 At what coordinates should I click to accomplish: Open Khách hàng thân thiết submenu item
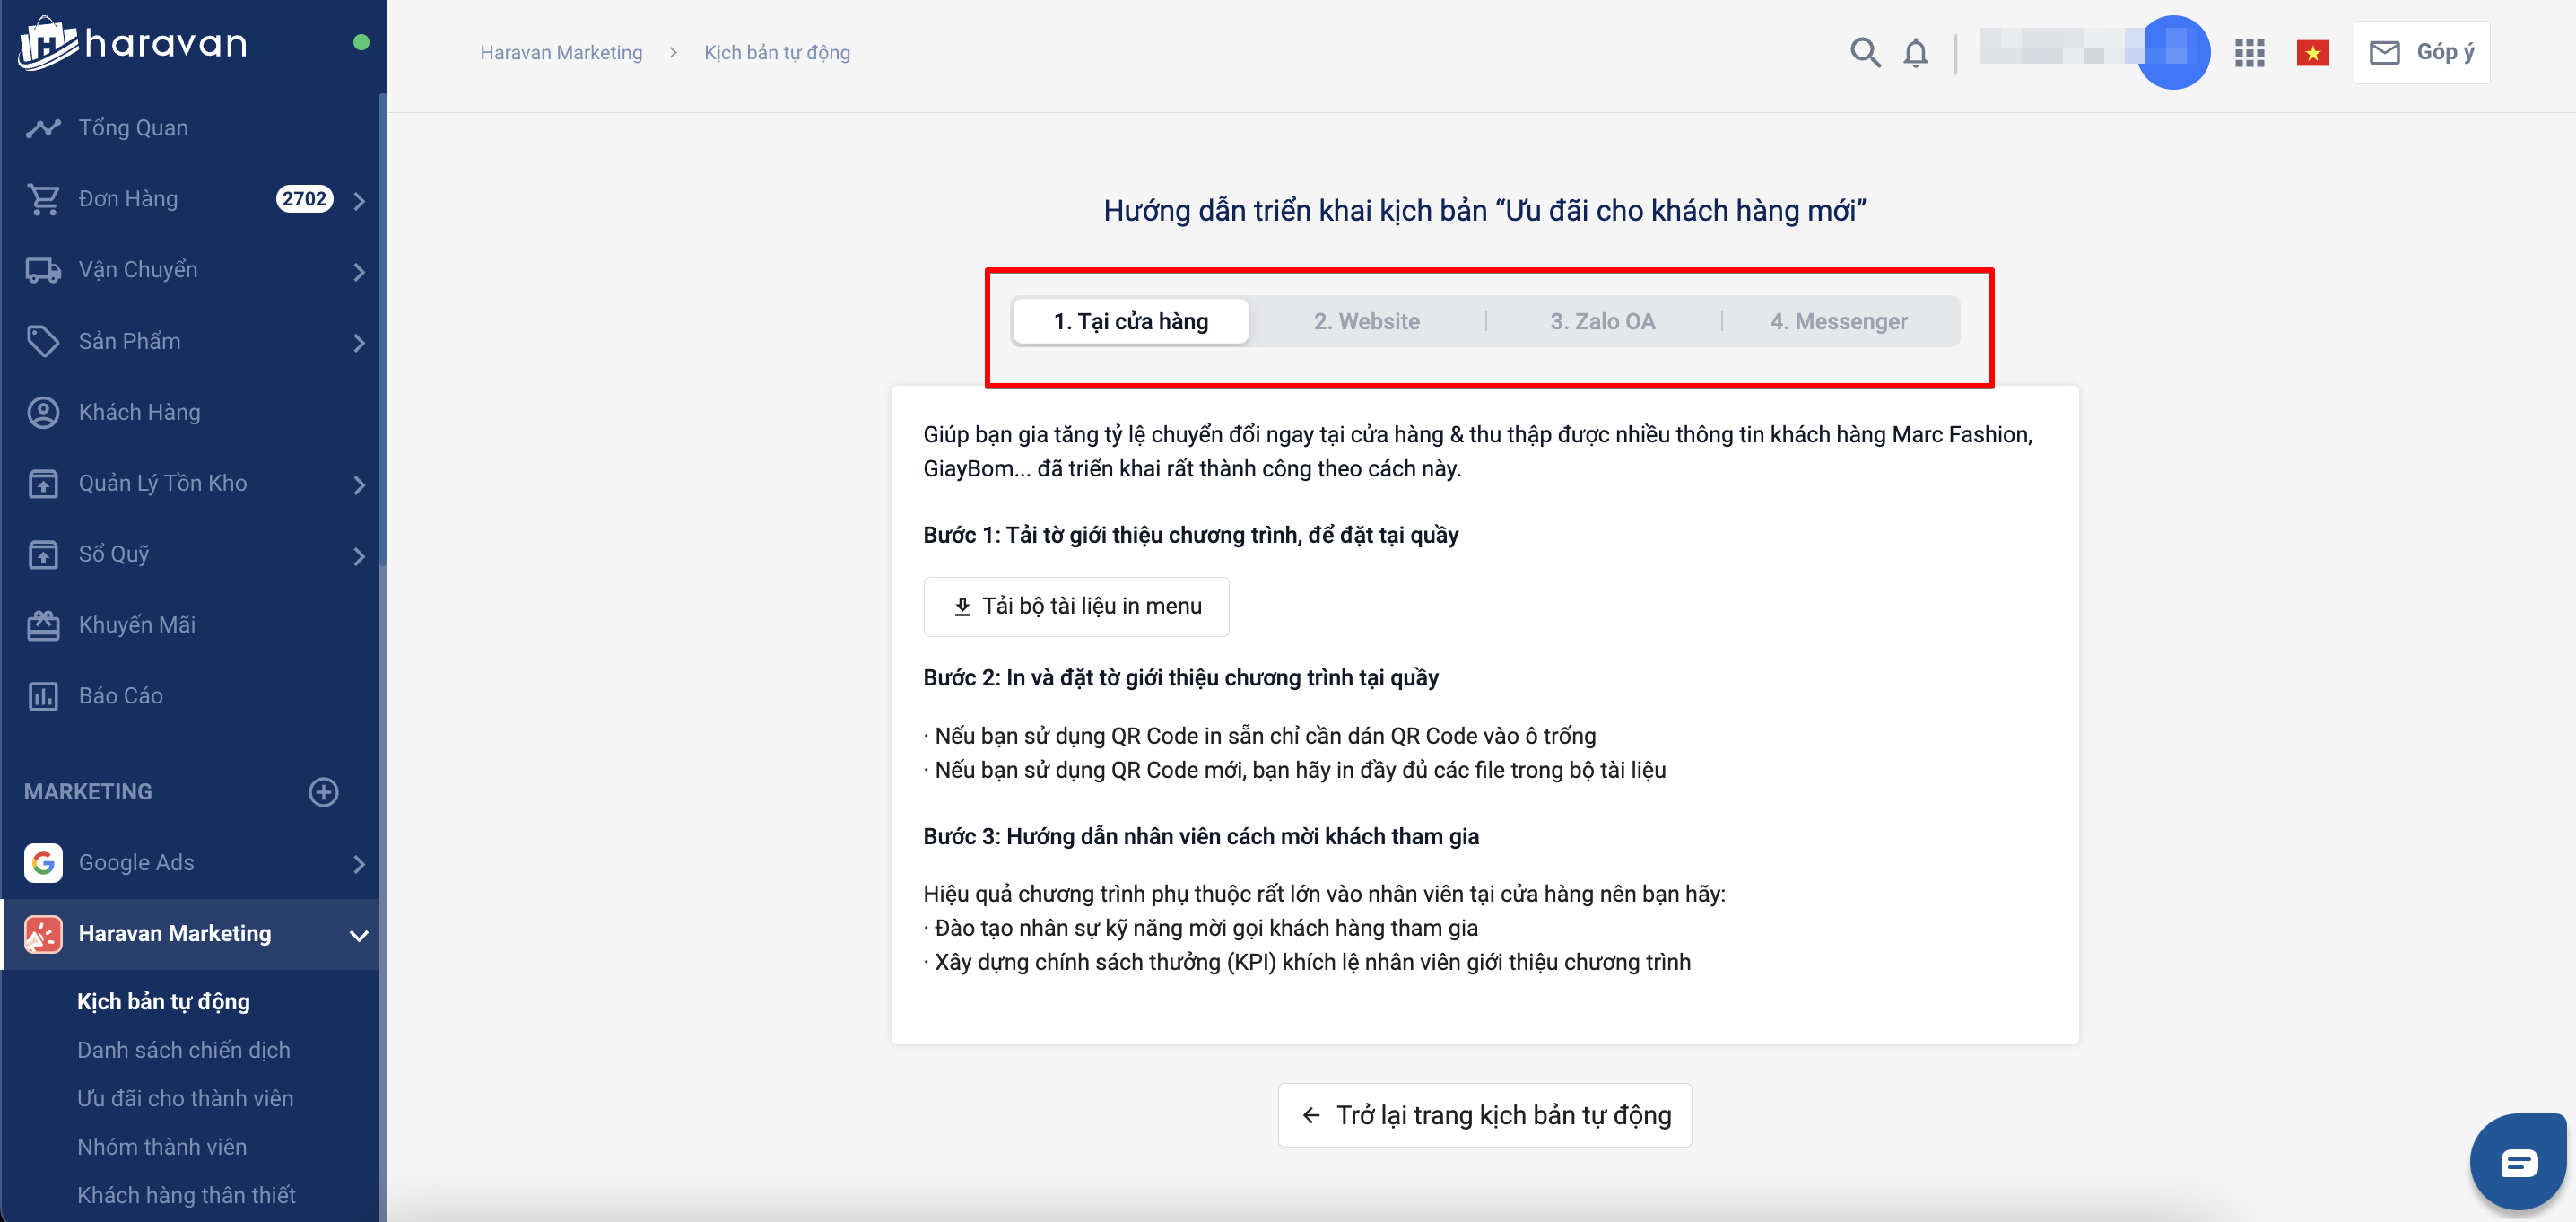(186, 1194)
